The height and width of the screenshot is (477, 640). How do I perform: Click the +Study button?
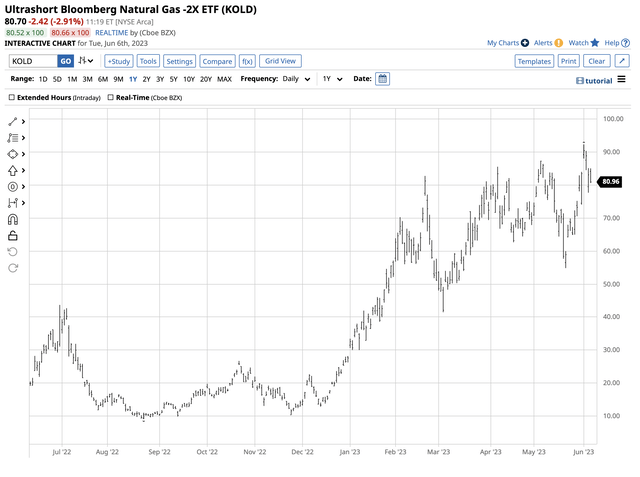[119, 61]
